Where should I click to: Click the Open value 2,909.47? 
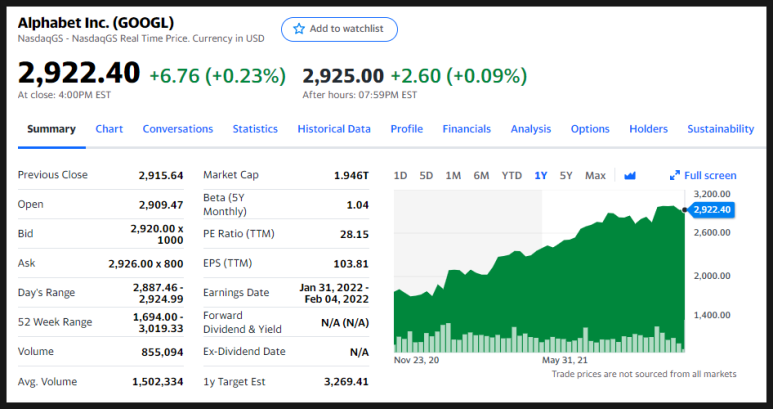161,205
